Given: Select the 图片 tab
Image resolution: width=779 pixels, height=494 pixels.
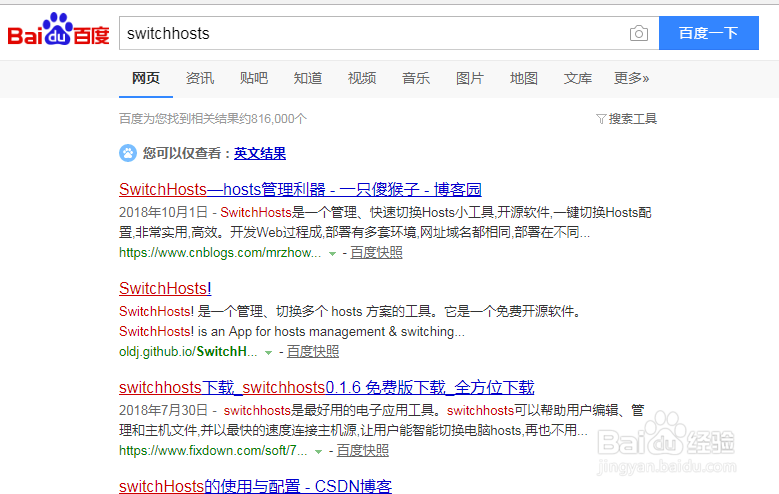Looking at the screenshot, I should pos(470,79).
